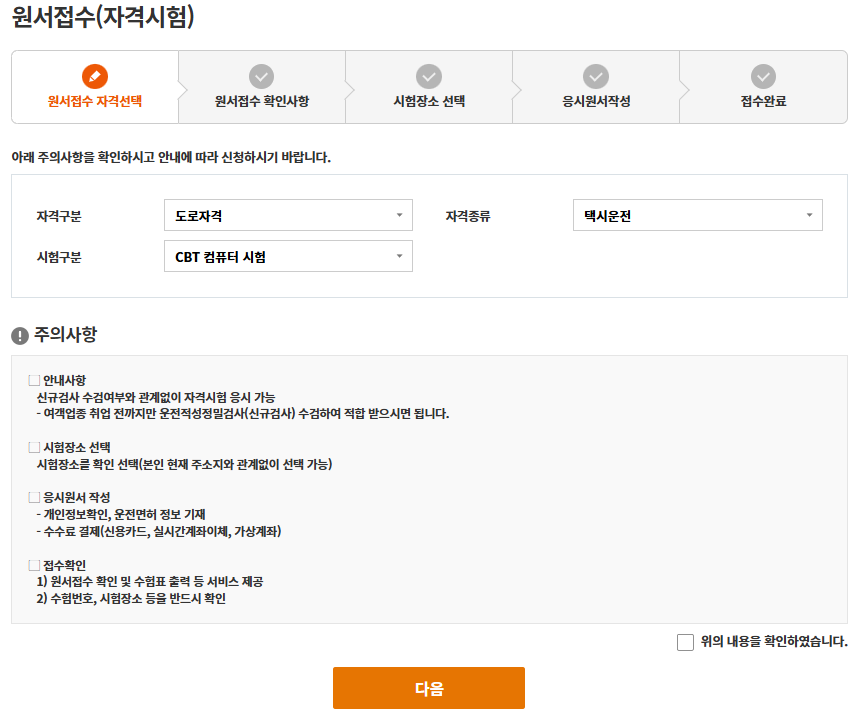Click the 시험구분 field label

click(59, 257)
